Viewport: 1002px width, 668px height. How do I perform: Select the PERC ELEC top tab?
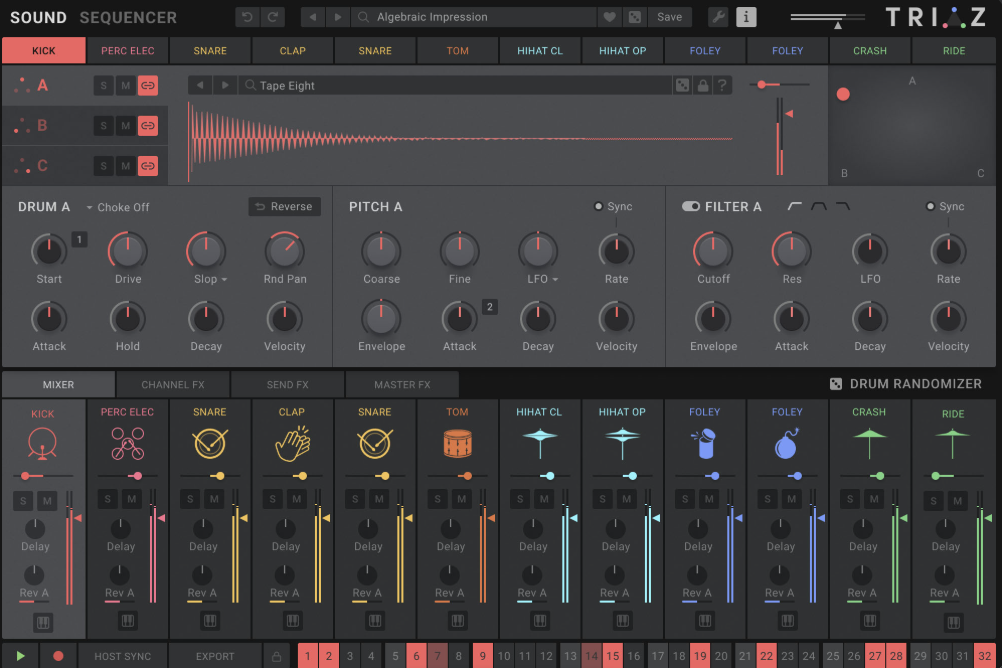[x=128, y=50]
